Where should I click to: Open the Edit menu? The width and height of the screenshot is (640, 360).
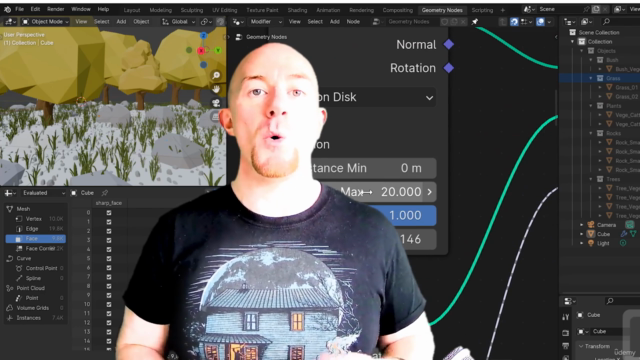[36, 9]
